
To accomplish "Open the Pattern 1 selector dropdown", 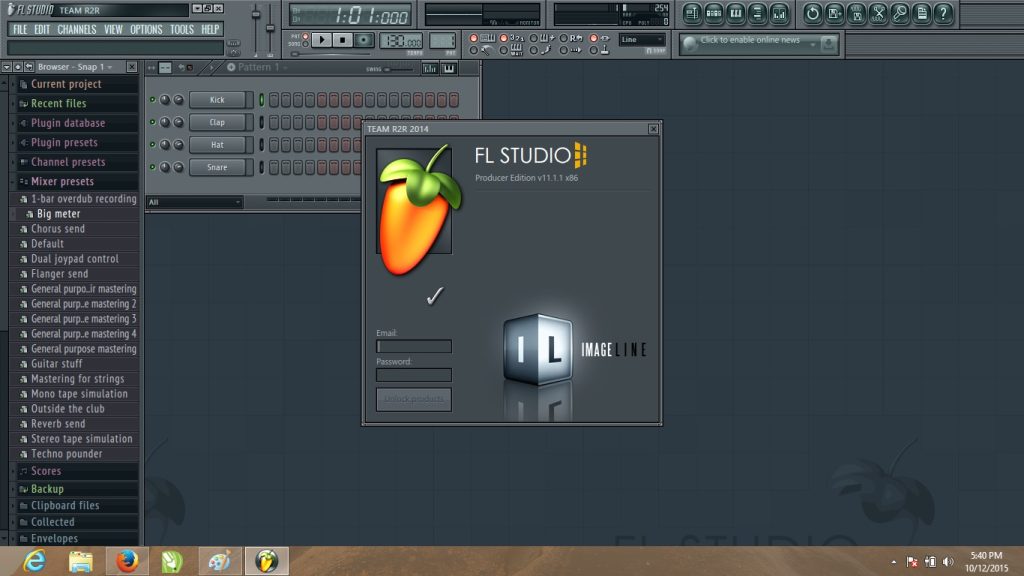I will [x=256, y=67].
